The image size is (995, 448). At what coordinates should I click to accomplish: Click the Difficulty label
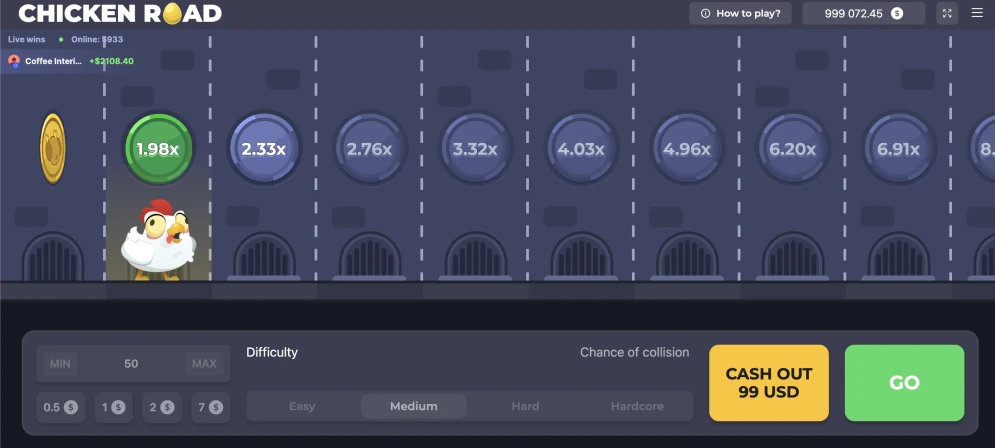coord(272,352)
